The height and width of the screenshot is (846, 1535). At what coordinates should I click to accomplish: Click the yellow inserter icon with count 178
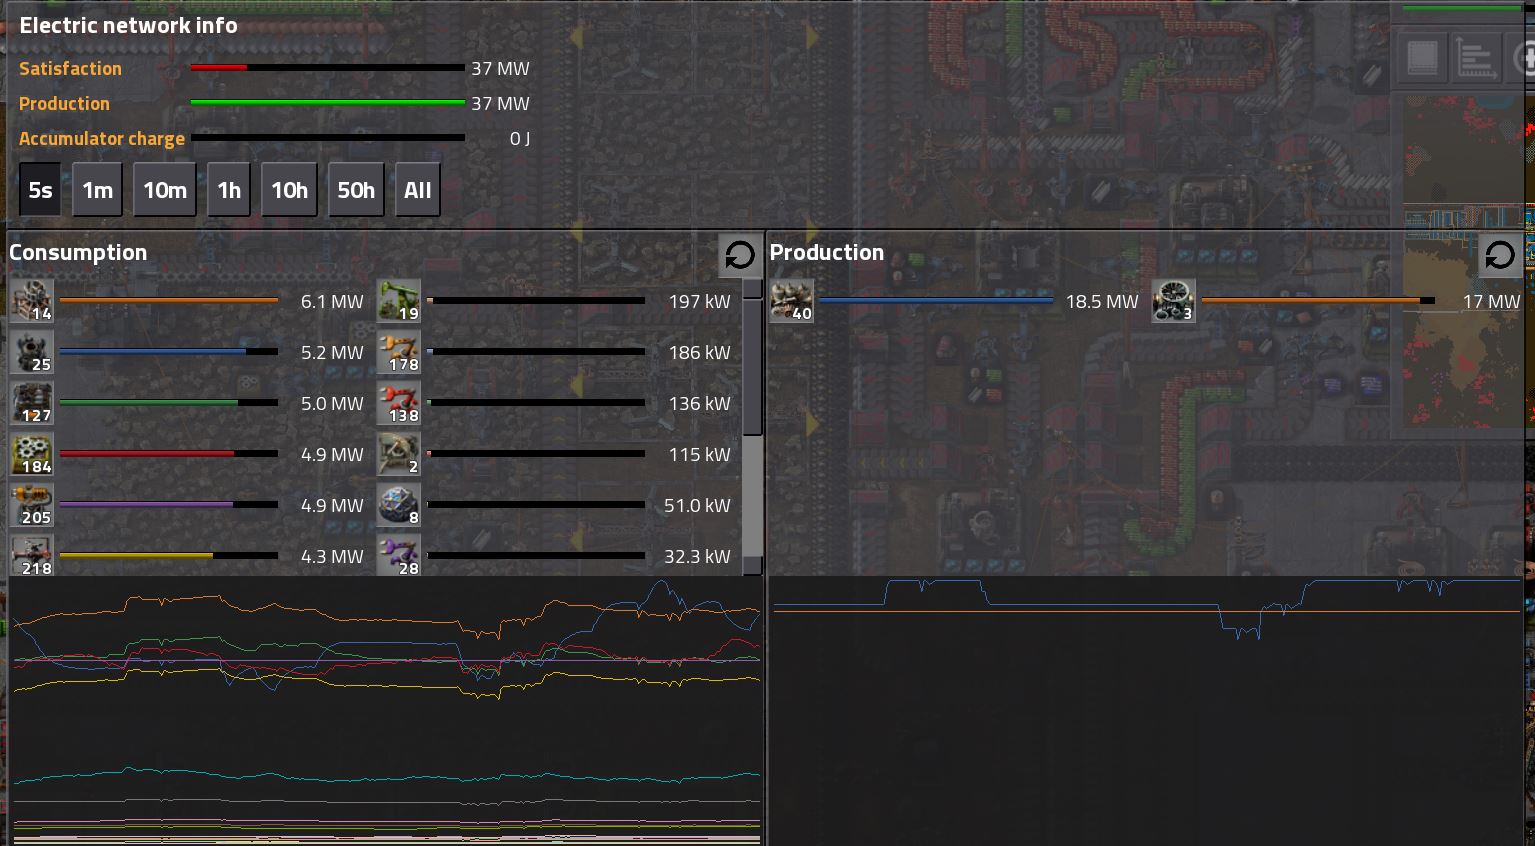pyautogui.click(x=399, y=352)
